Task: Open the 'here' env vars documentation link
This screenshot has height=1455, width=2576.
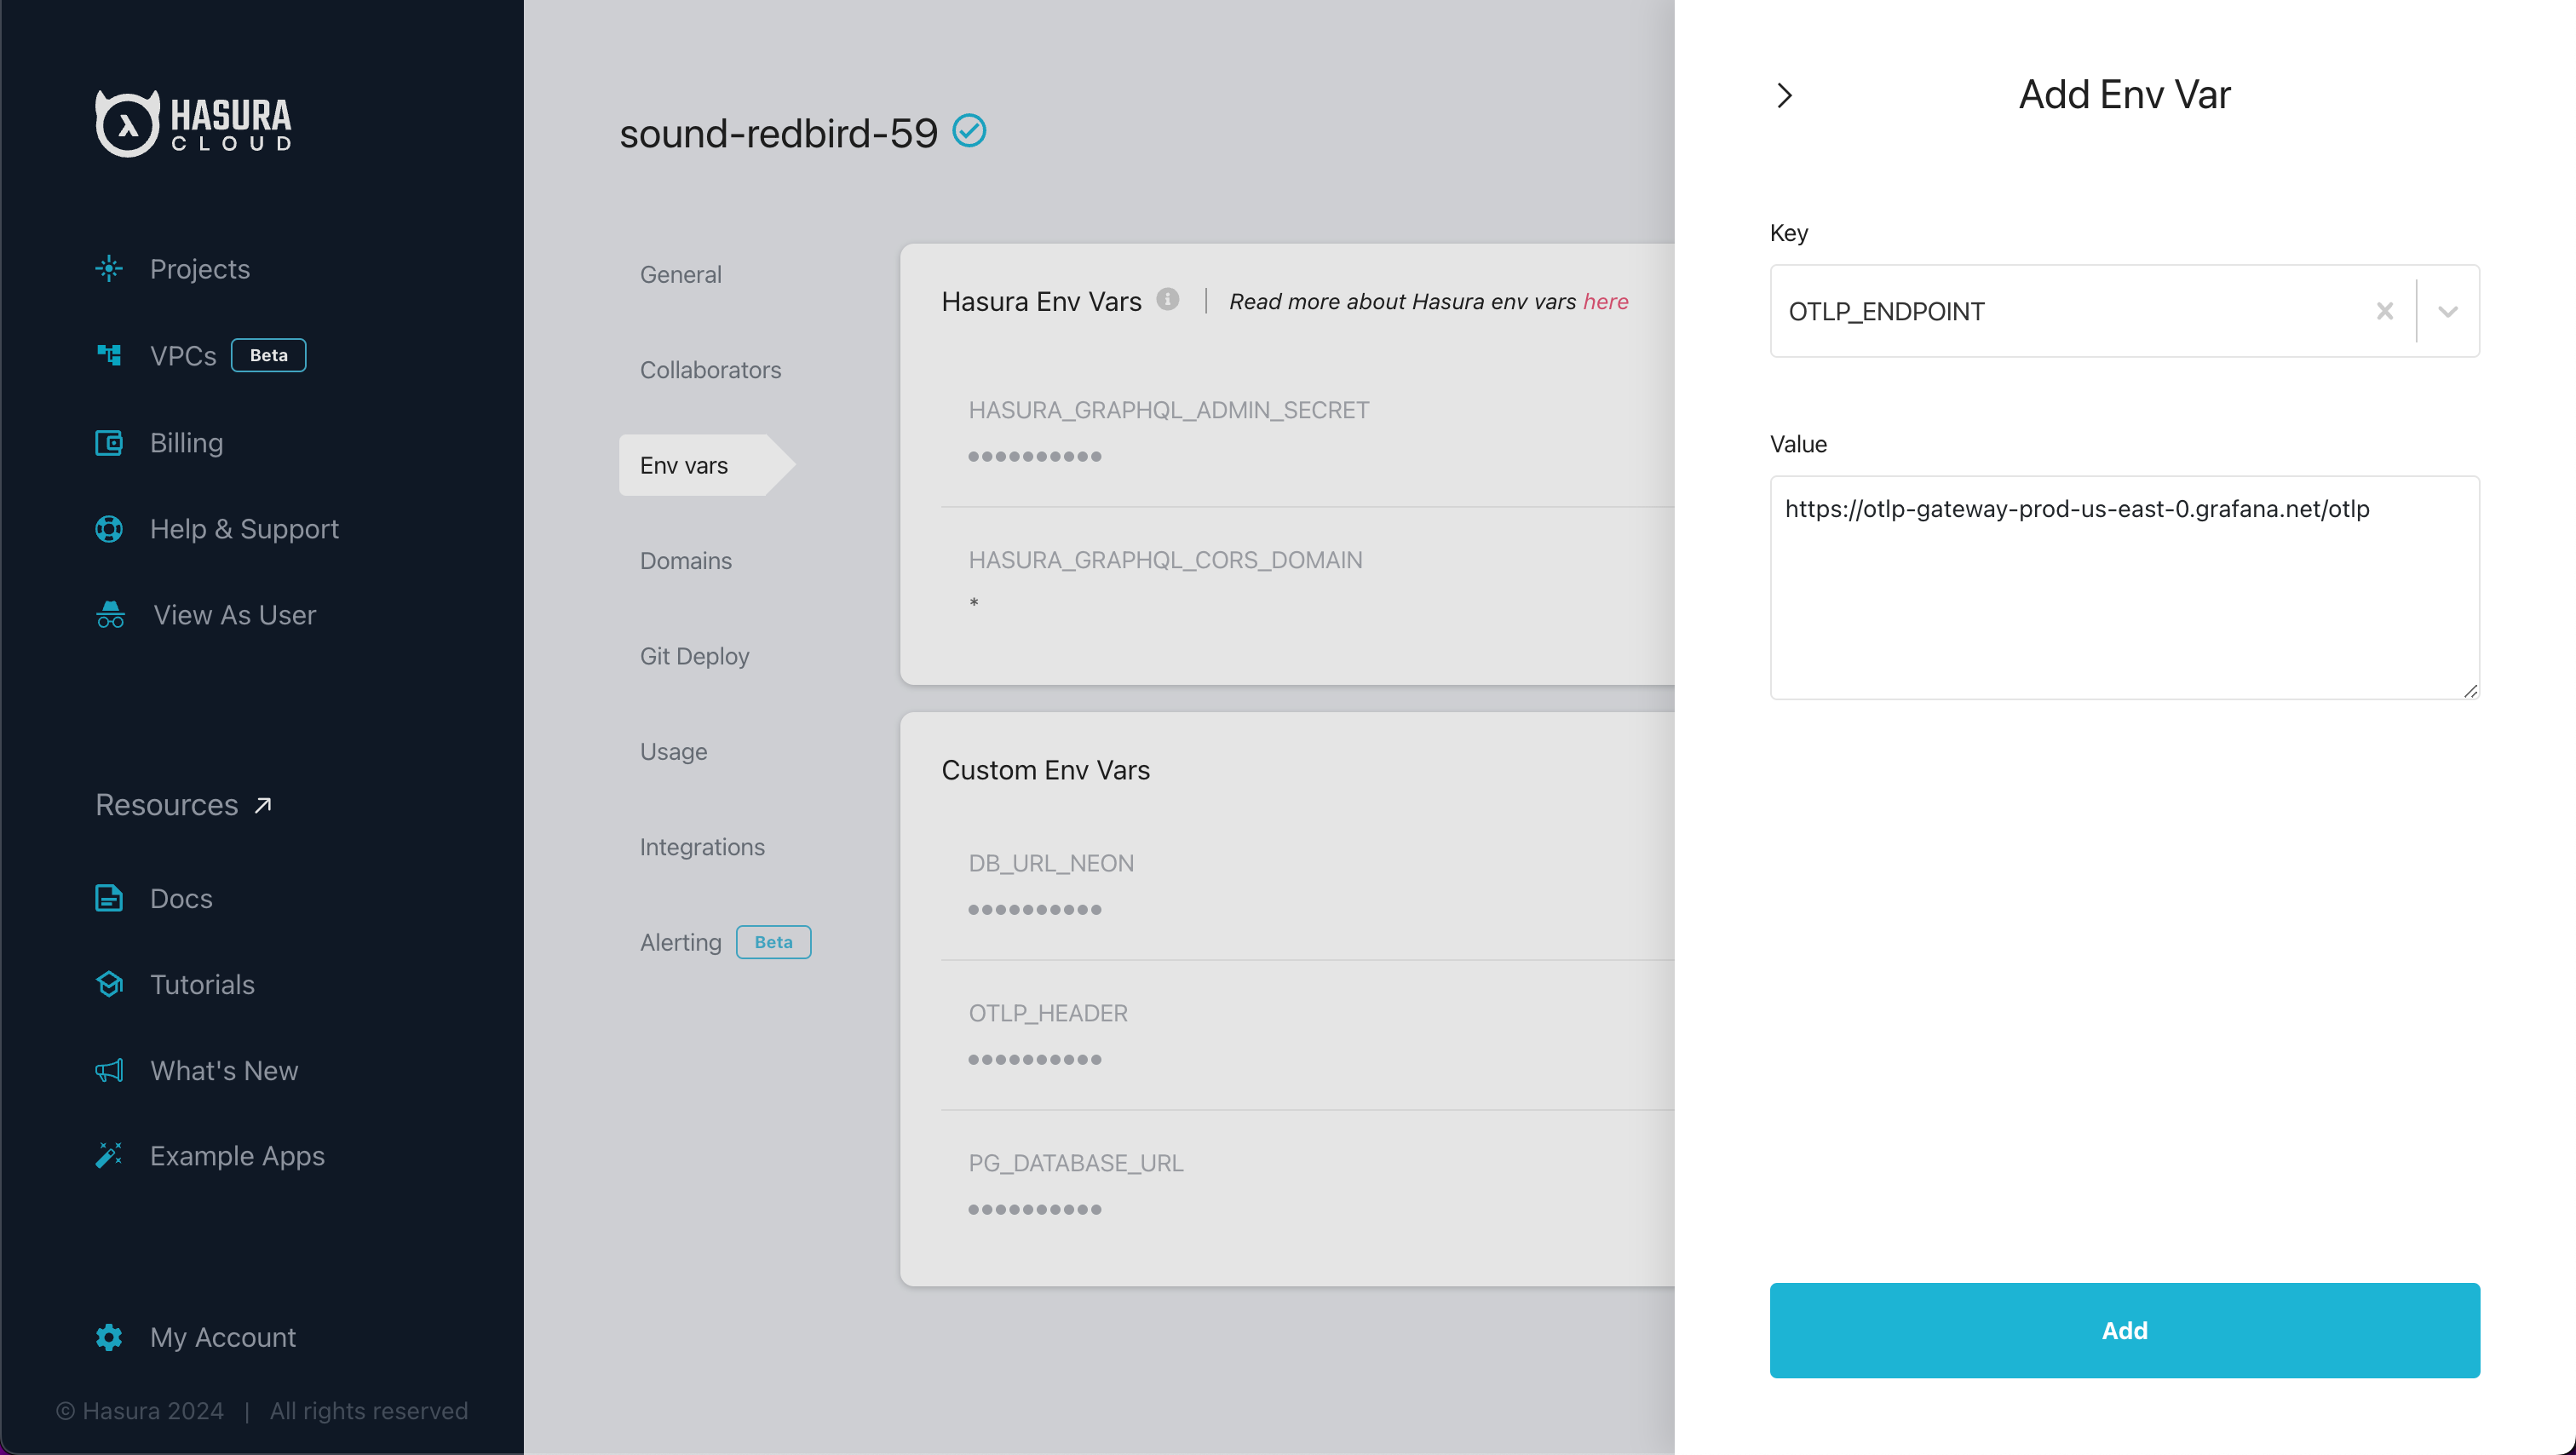Action: (1606, 301)
